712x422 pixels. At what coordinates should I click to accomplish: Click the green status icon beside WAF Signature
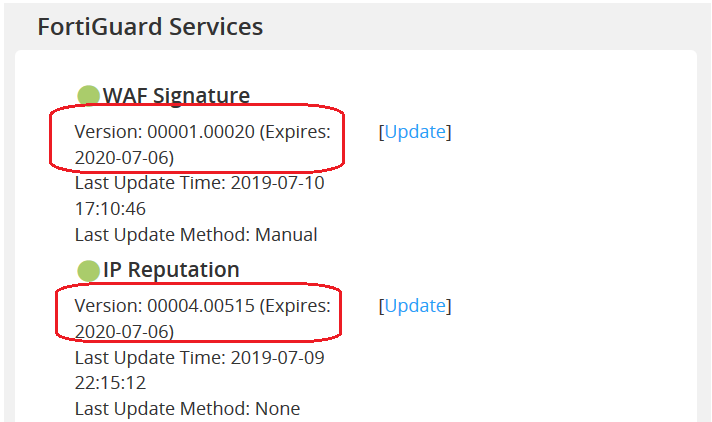[x=89, y=96]
